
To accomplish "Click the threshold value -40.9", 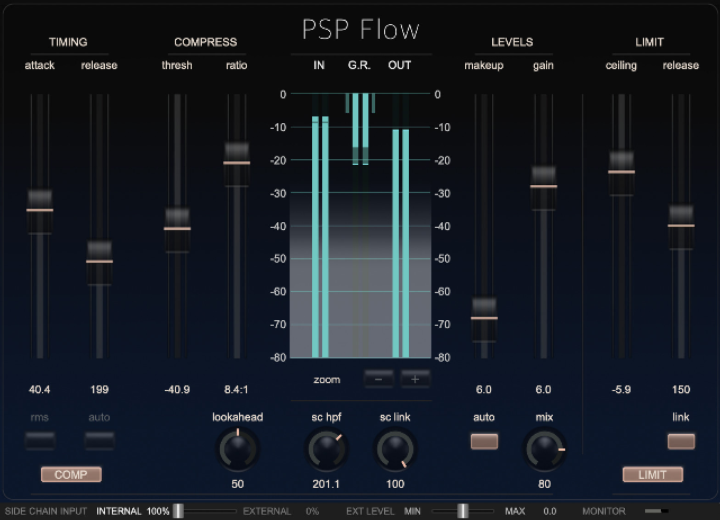I will pyautogui.click(x=177, y=390).
